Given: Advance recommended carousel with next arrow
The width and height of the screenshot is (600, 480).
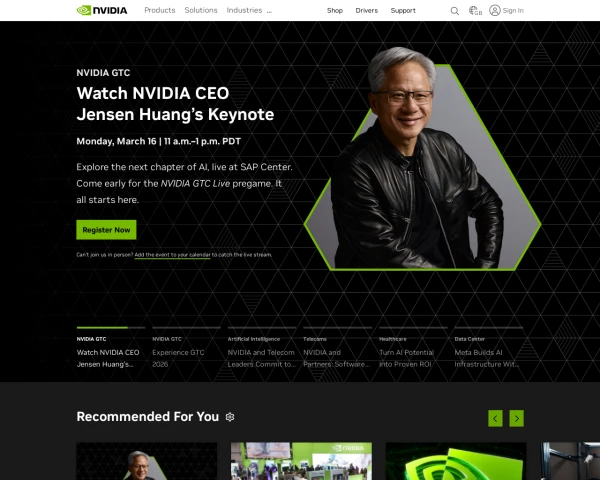Looking at the screenshot, I should click(x=517, y=418).
